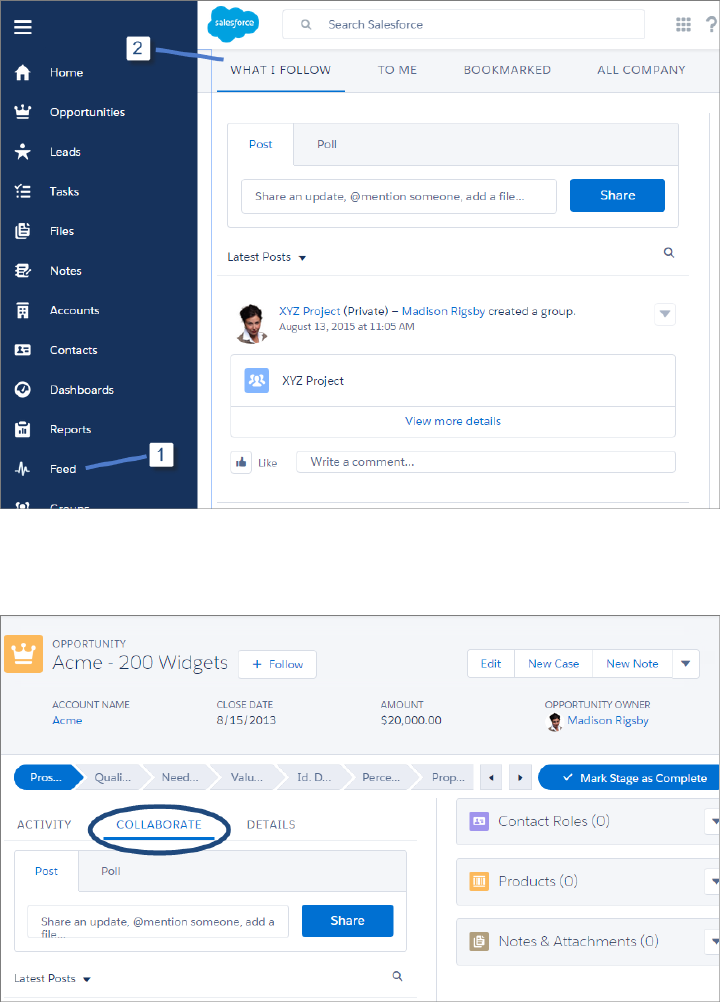This screenshot has height=1002, width=720.
Task: Switch to the To Me tab
Action: (397, 70)
